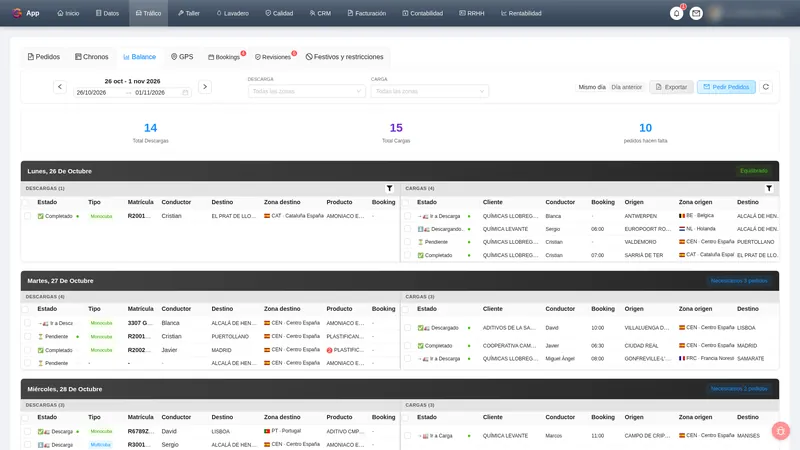Click the Pedir Pedidos button
This screenshot has height=450, width=800.
coord(726,87)
